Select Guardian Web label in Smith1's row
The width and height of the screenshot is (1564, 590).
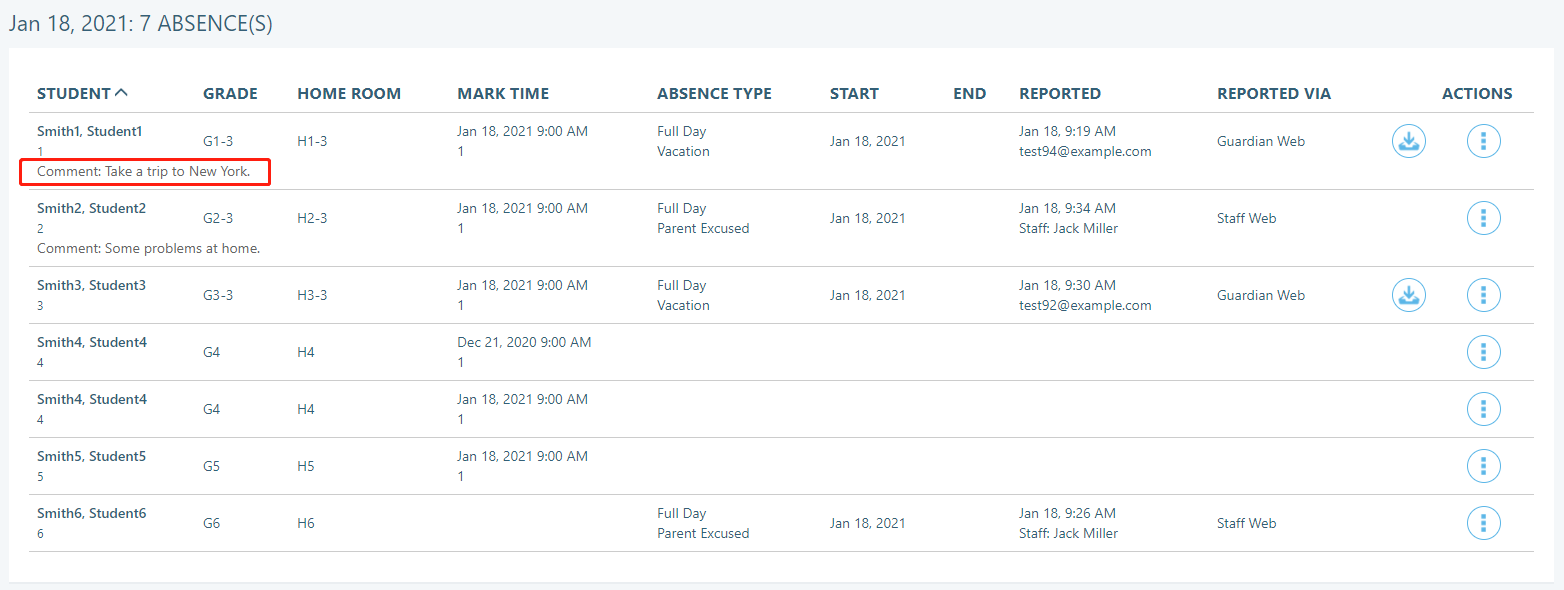(x=1260, y=141)
